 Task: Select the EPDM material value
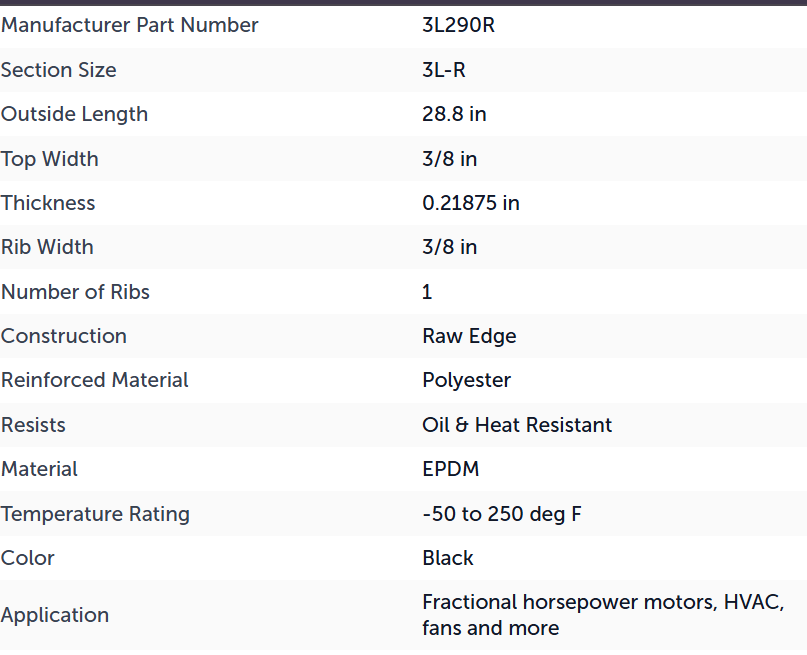coord(451,469)
